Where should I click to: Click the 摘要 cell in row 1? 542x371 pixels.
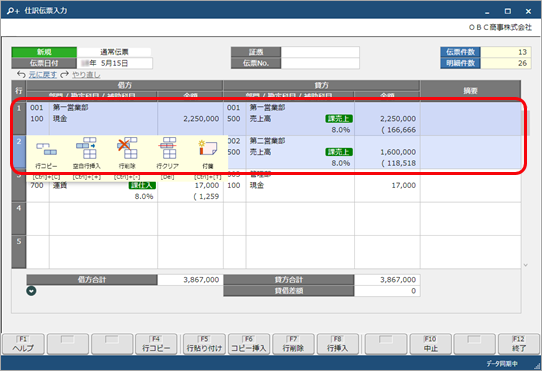pos(470,118)
